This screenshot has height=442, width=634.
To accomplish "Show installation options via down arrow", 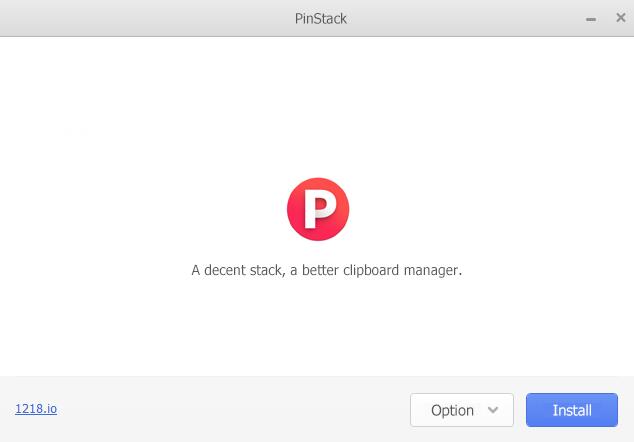I will 493,410.
